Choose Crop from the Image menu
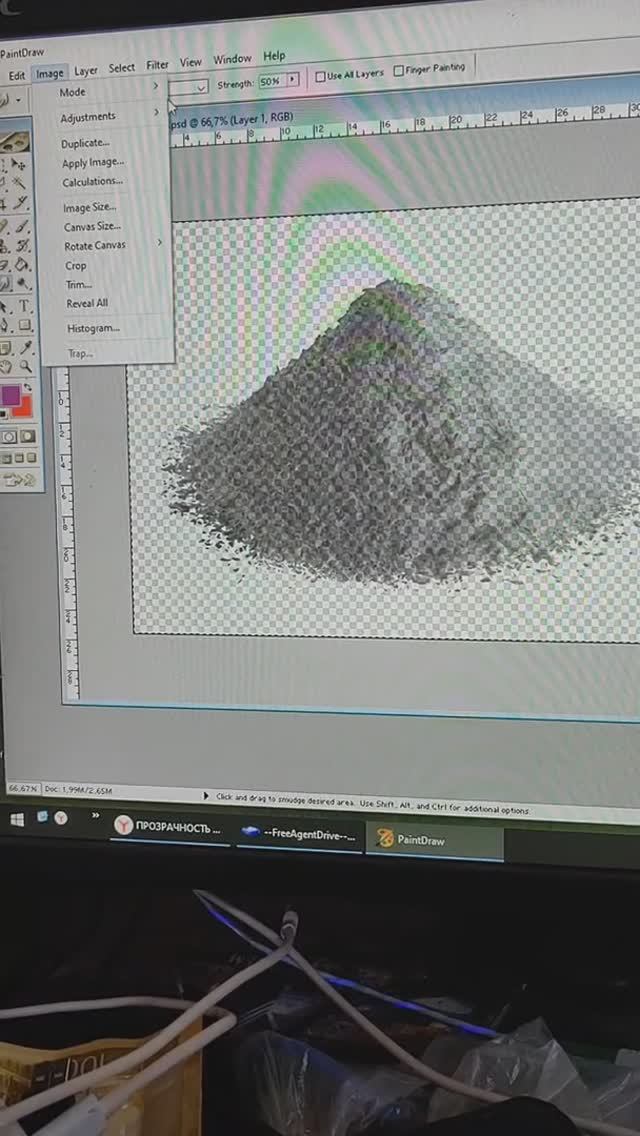This screenshot has height=1136, width=640. pos(75,266)
